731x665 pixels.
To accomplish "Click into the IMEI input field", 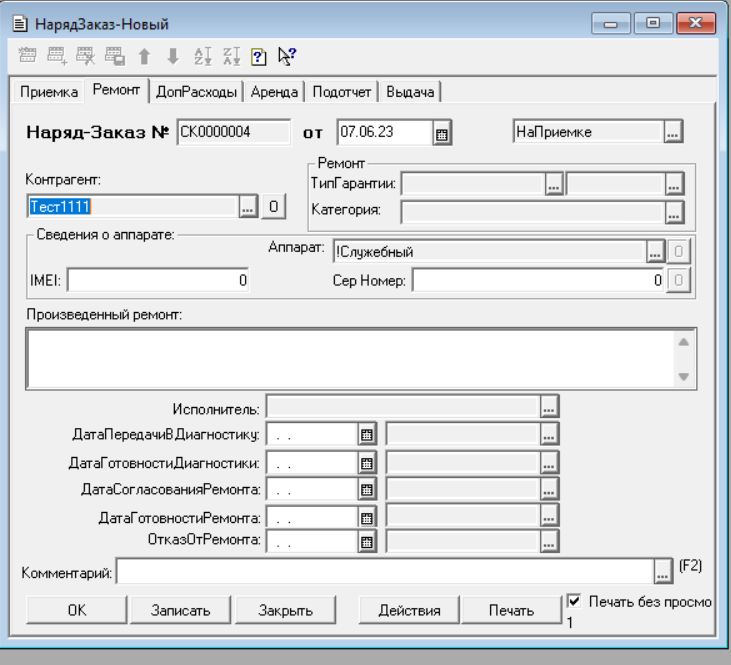I will [x=158, y=282].
